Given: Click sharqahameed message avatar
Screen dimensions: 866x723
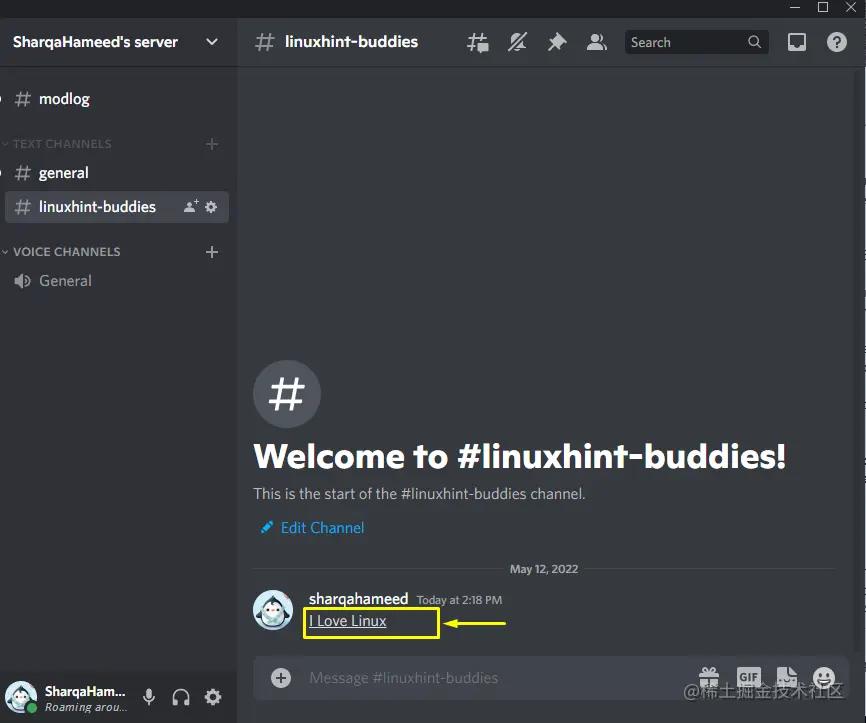Looking at the screenshot, I should click(x=273, y=610).
